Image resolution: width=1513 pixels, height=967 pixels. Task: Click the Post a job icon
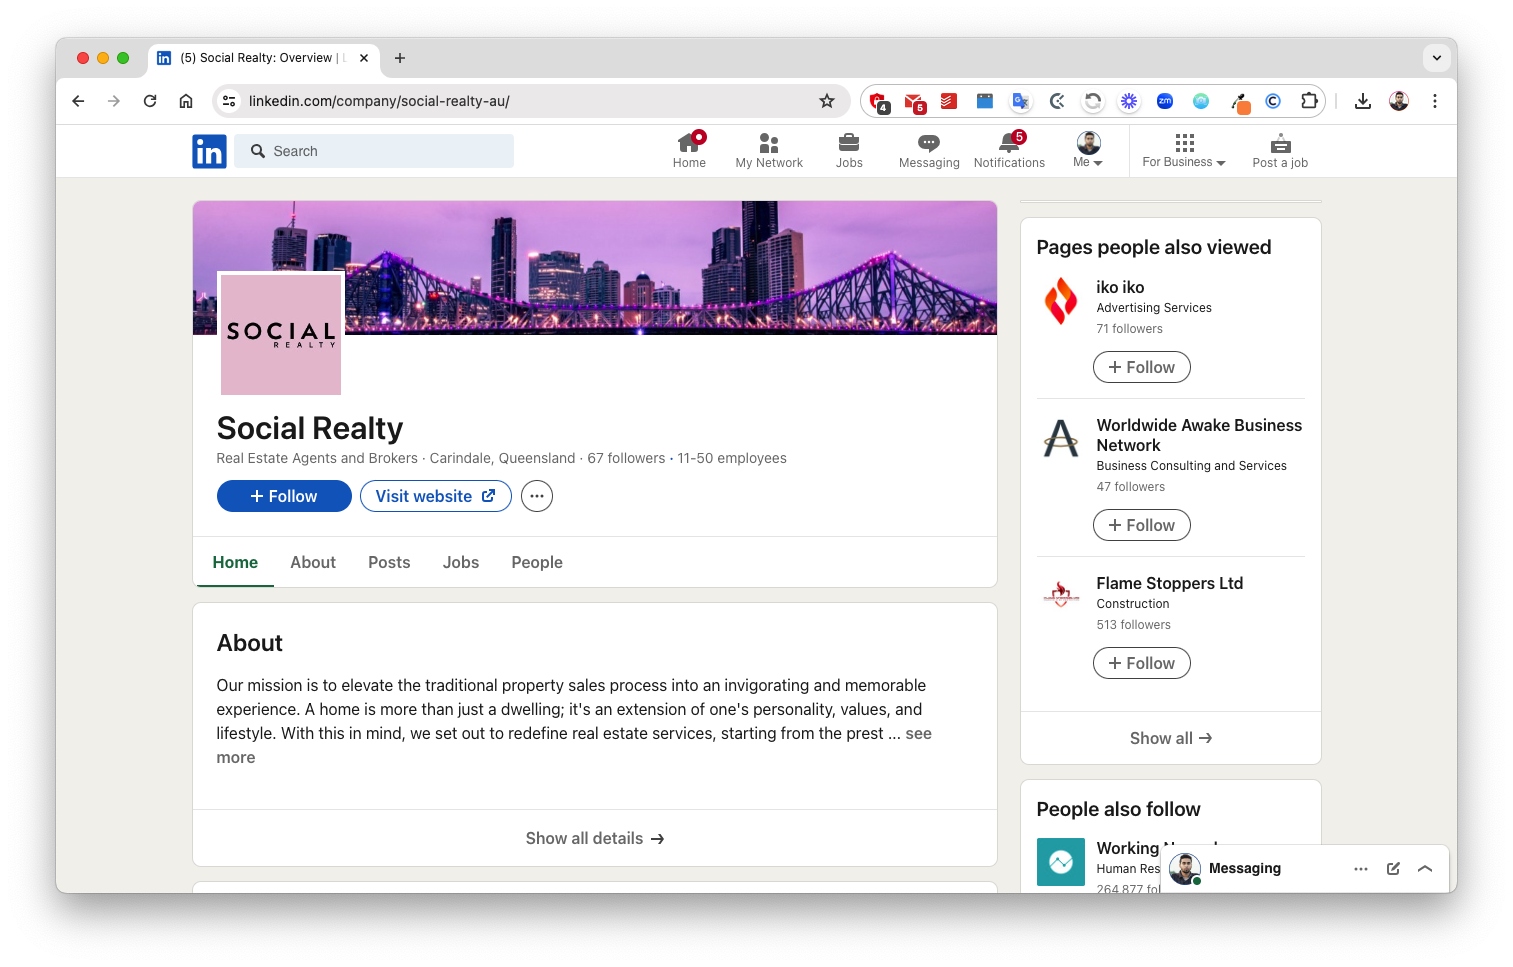pos(1280,143)
